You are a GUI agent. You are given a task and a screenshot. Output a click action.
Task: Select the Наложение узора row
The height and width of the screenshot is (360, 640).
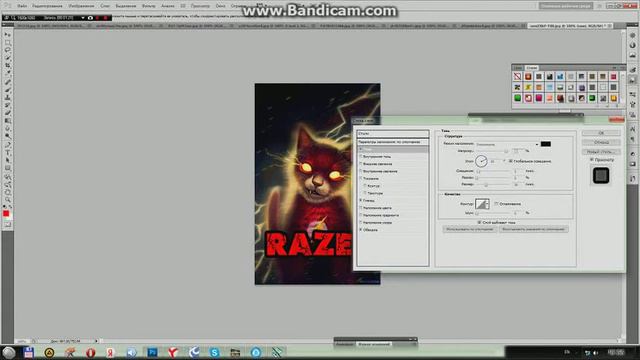click(x=393, y=222)
